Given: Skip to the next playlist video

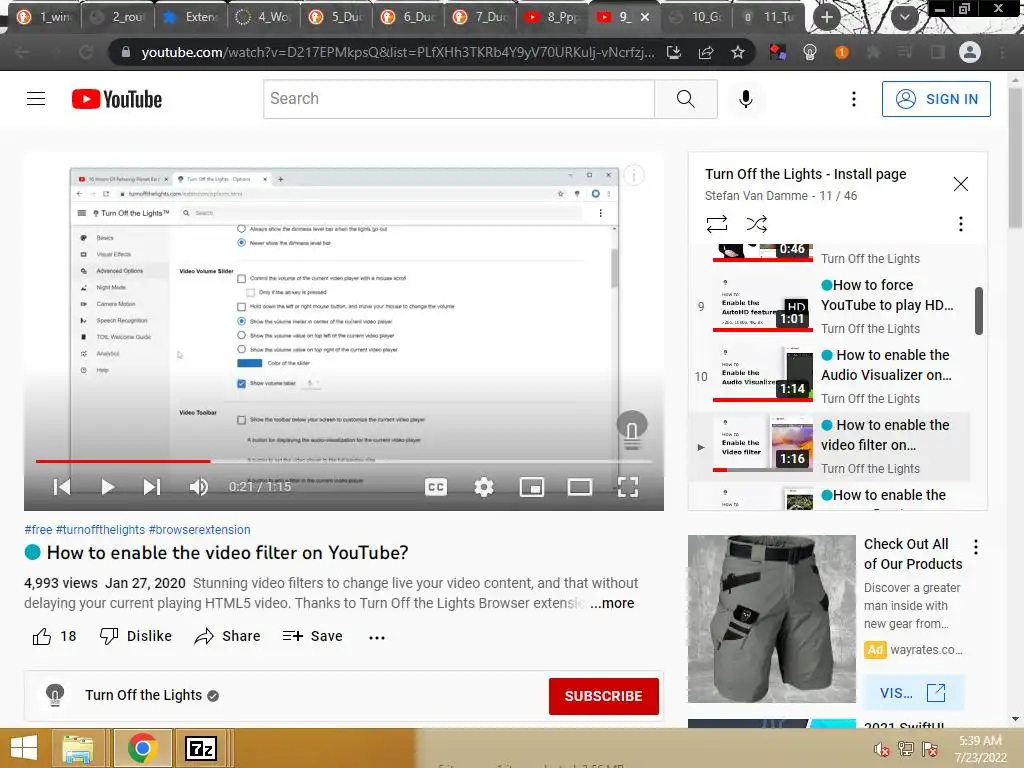Looking at the screenshot, I should pyautogui.click(x=152, y=487).
